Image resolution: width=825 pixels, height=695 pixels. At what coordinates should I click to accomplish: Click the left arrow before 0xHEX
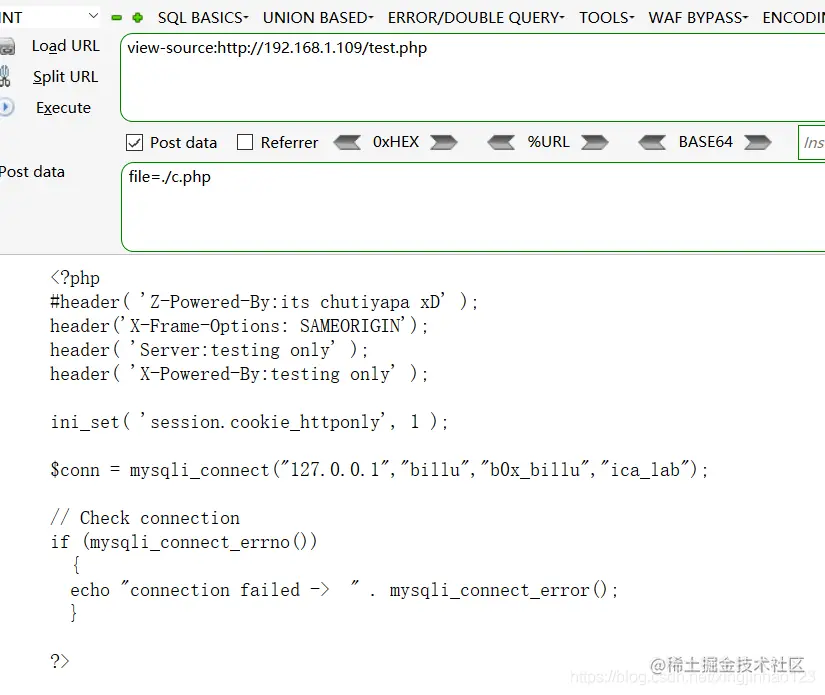(347, 143)
